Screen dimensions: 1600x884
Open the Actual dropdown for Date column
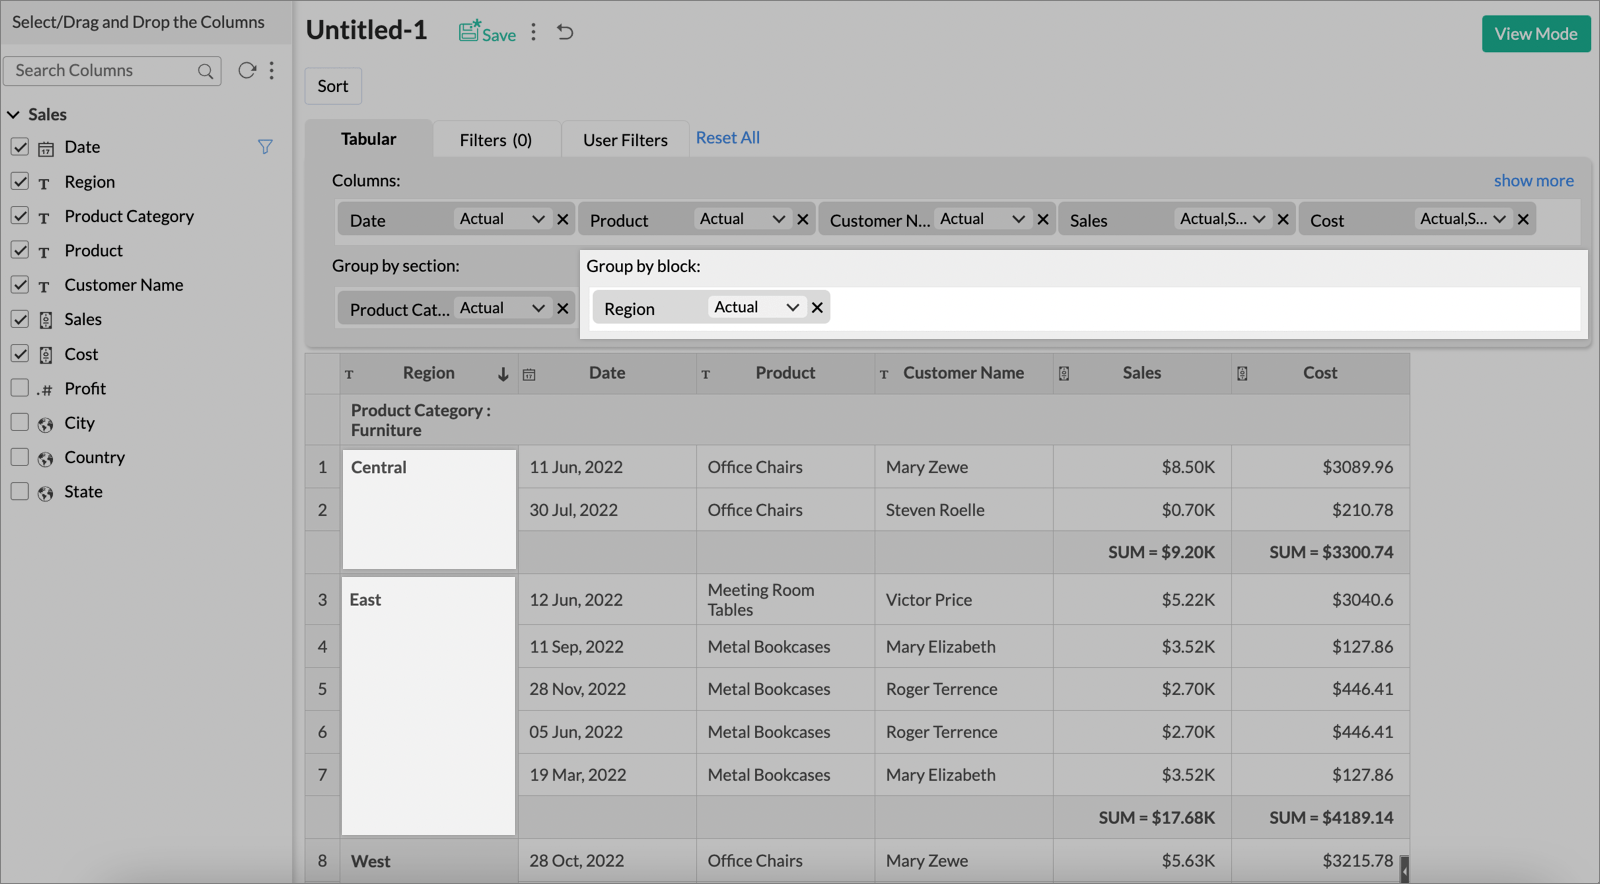pos(502,219)
